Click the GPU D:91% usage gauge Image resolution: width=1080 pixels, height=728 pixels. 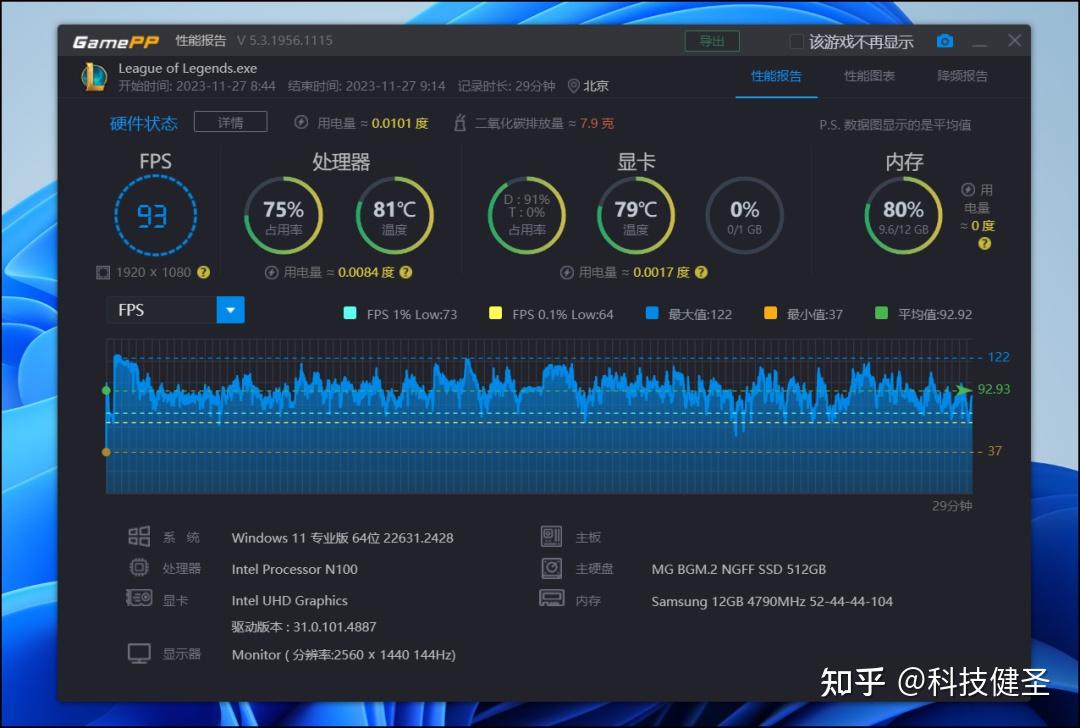(x=526, y=216)
